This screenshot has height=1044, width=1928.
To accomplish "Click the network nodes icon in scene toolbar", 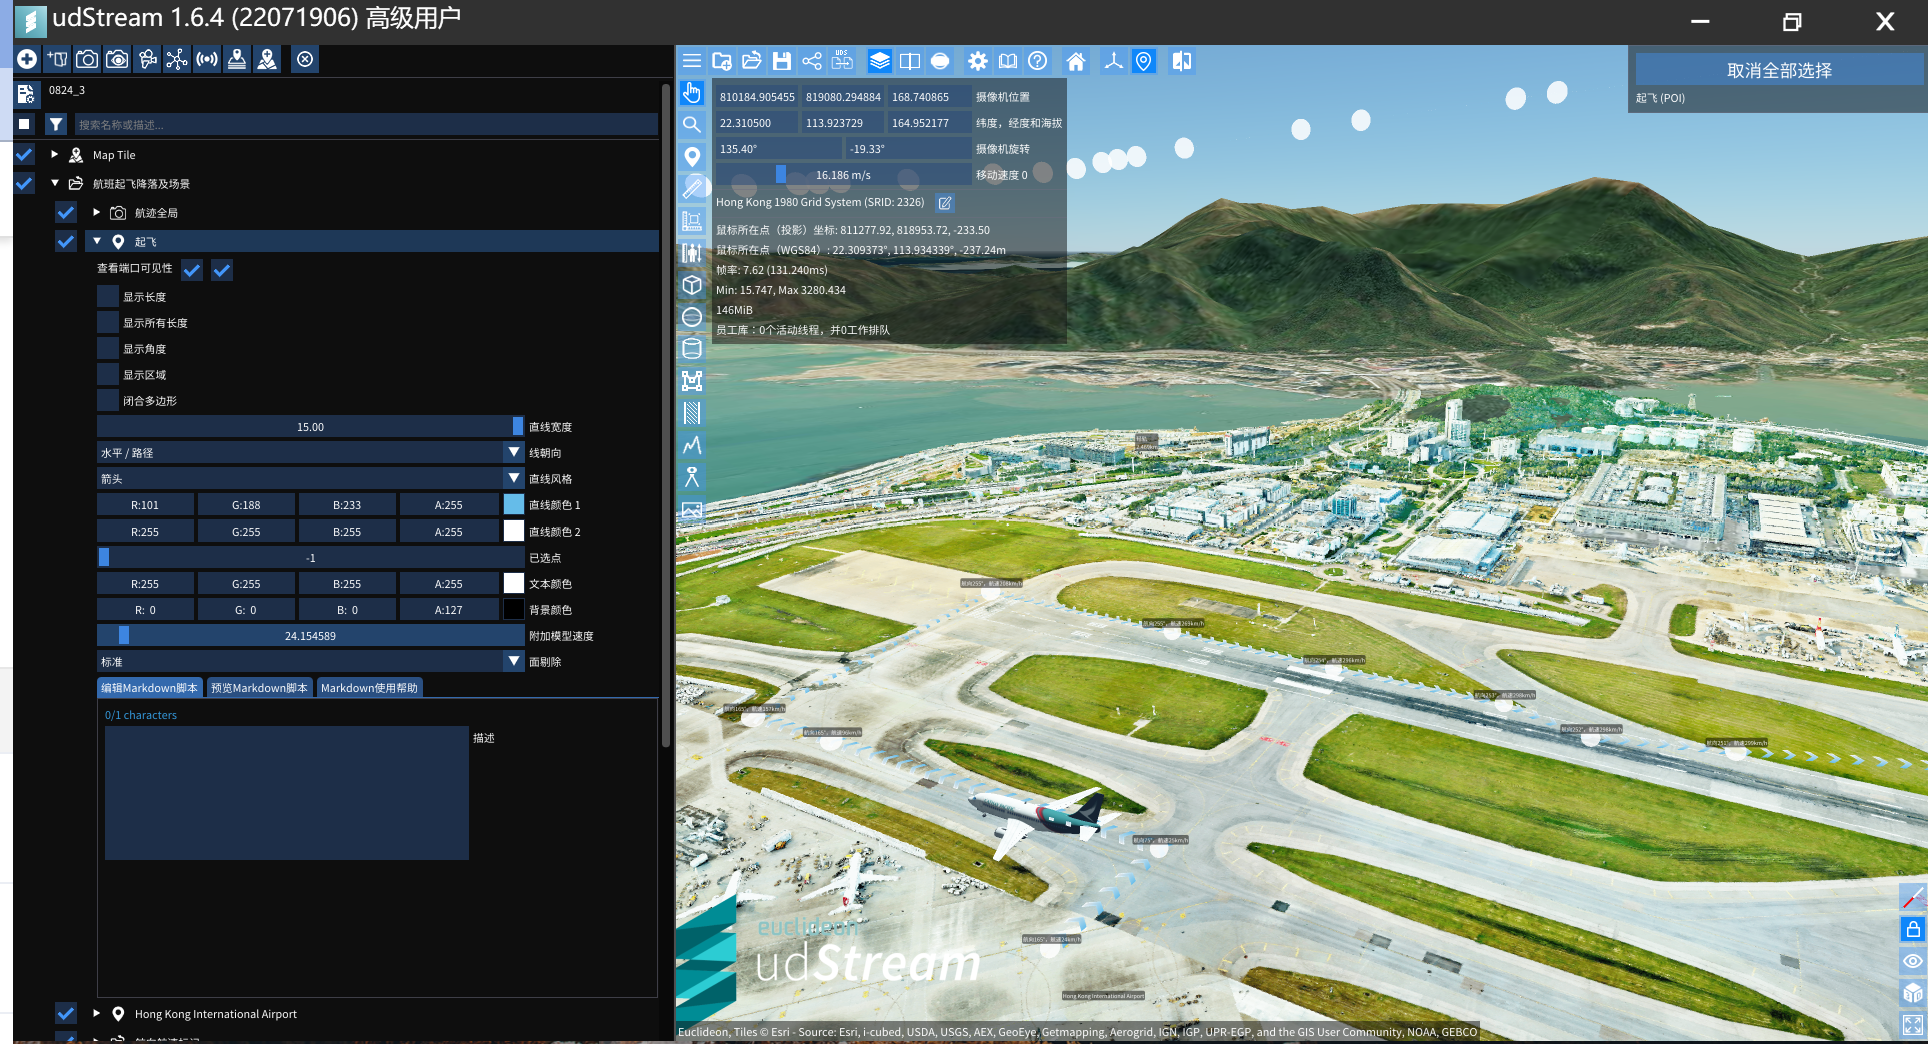I will click(177, 59).
